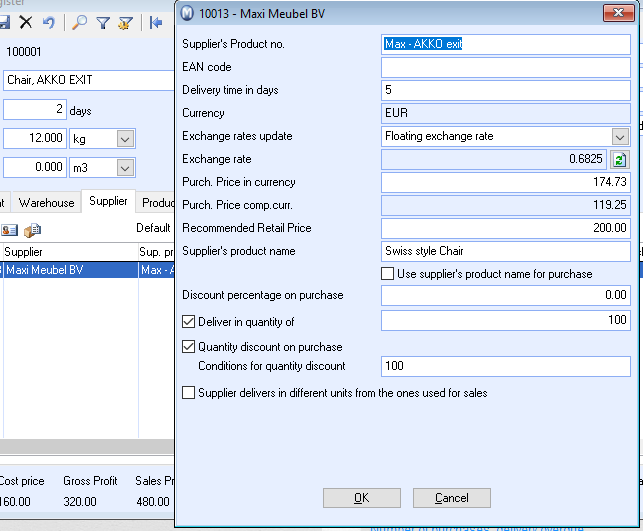The height and width of the screenshot is (531, 643).
Task: Click the Supplier column header
Action: pyautogui.click(x=71, y=252)
